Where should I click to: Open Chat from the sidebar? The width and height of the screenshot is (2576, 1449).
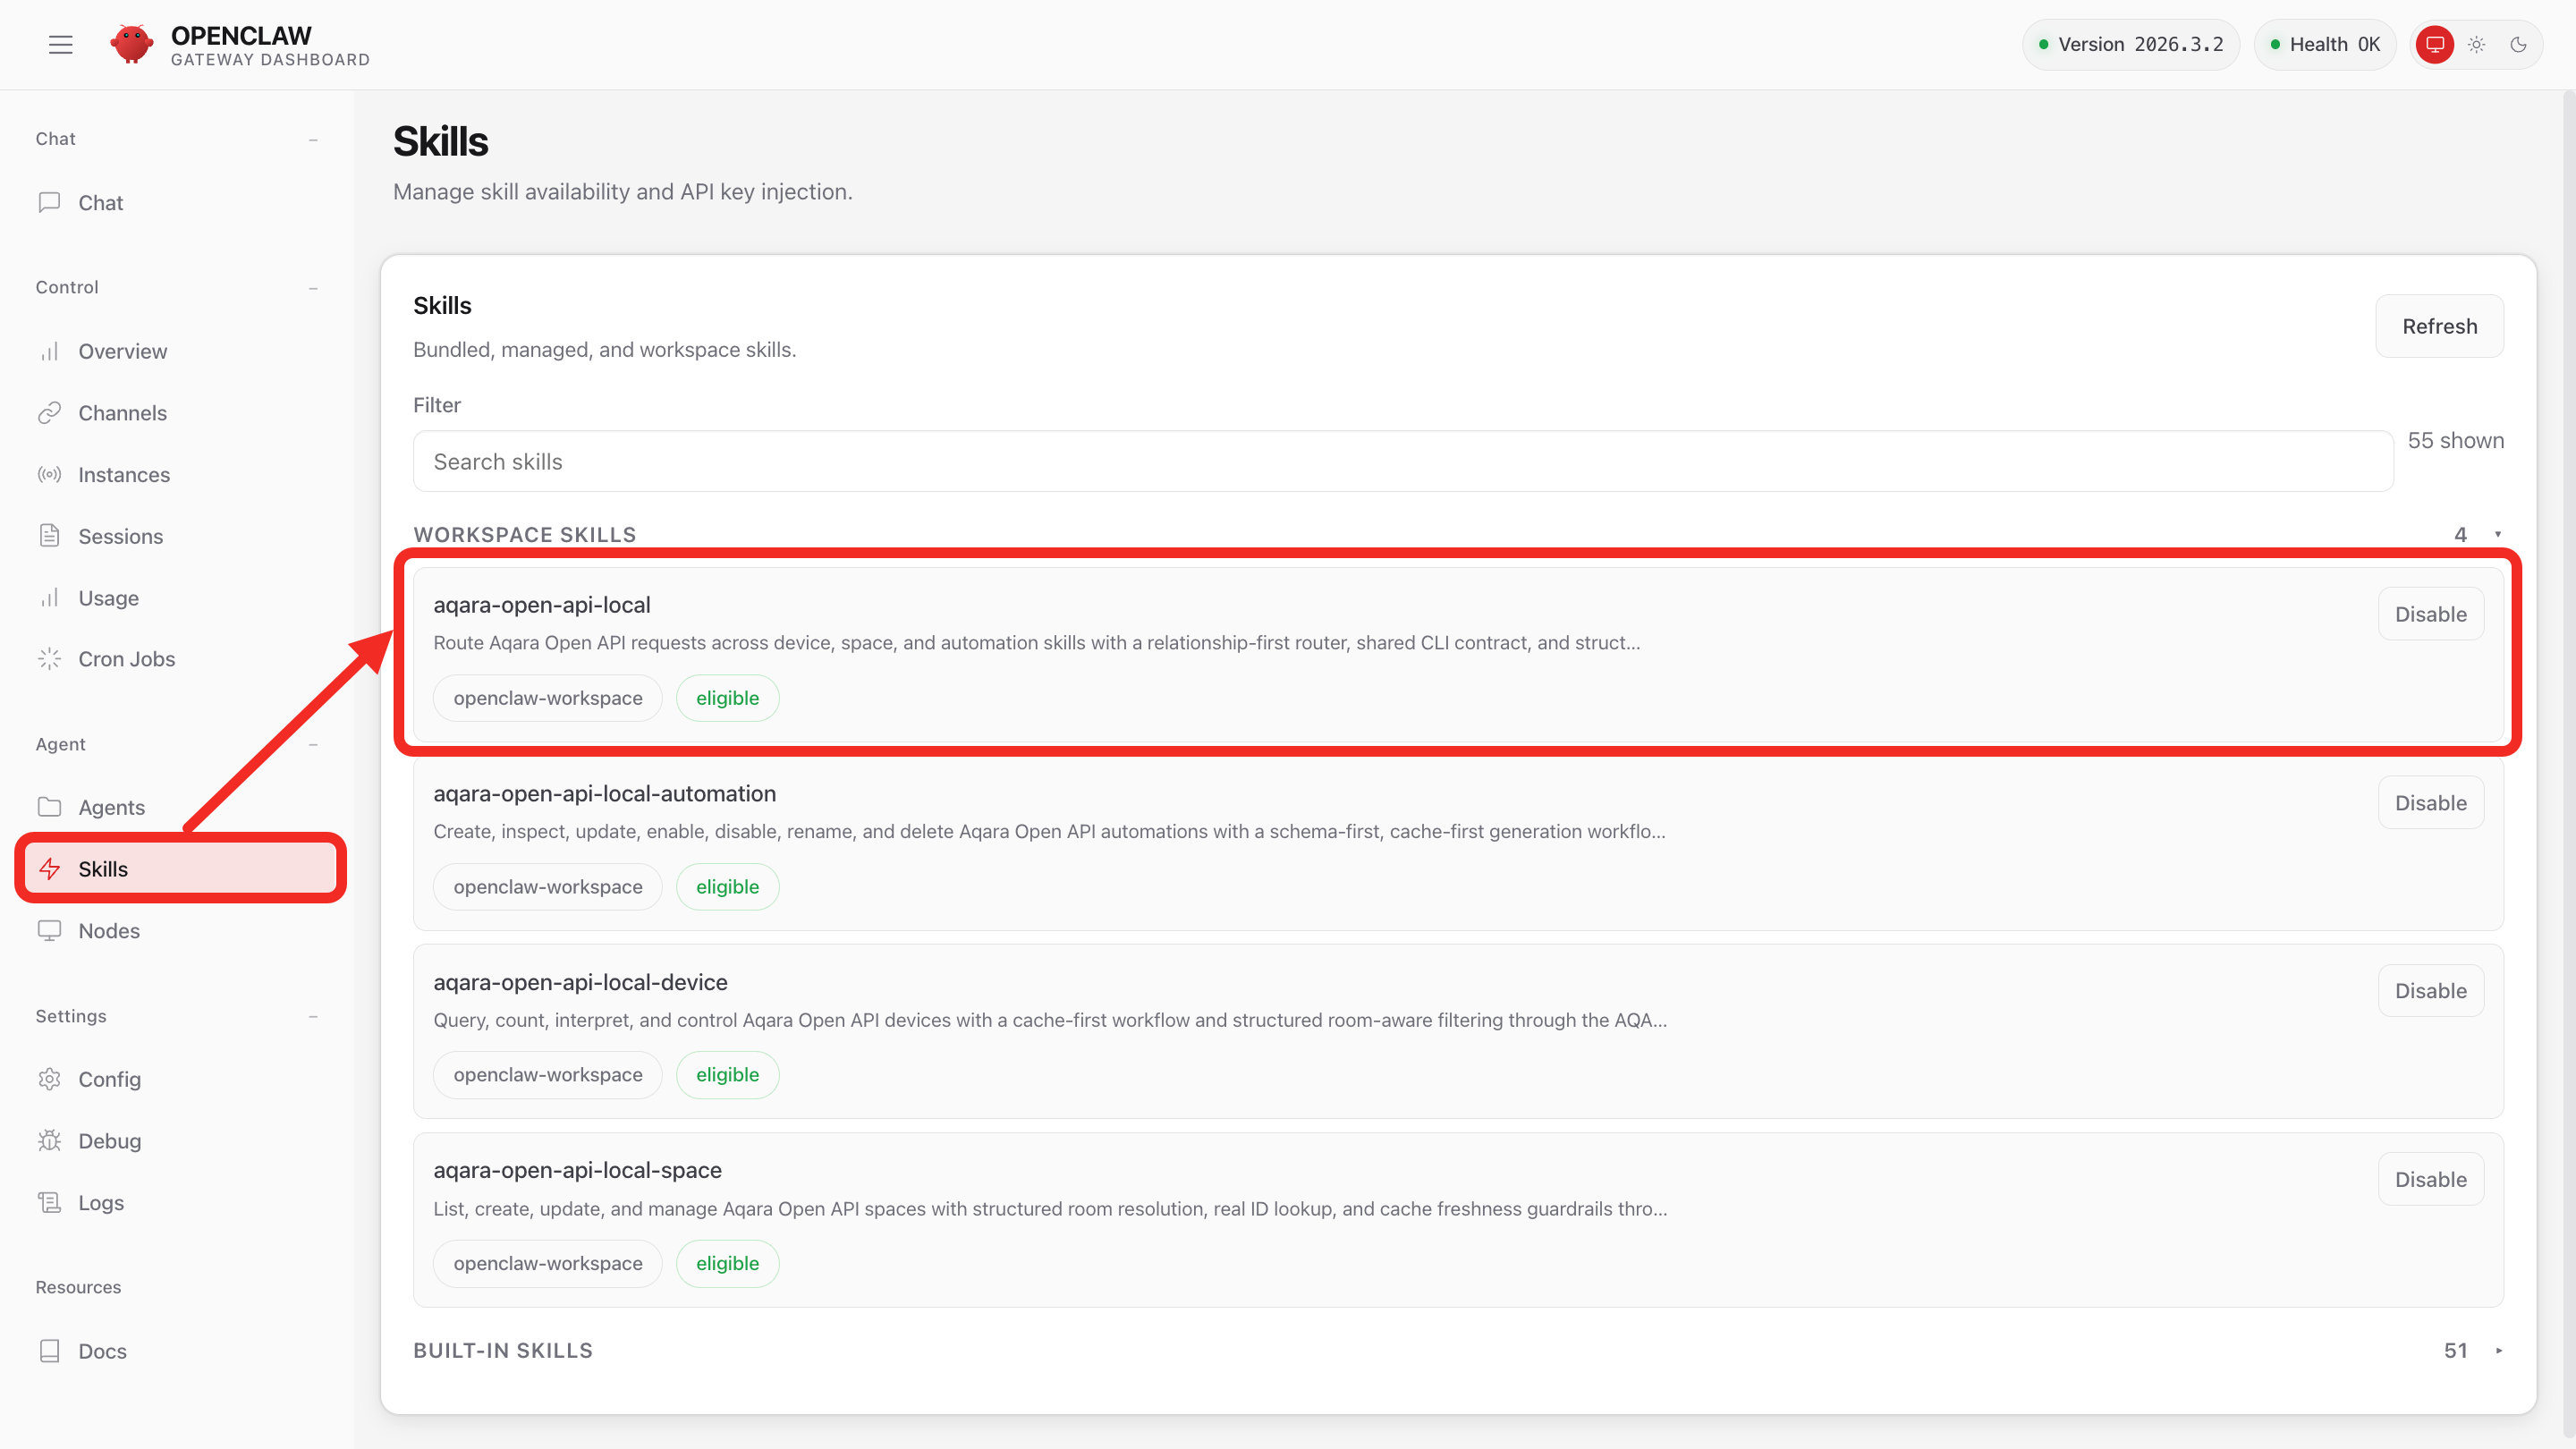(180, 202)
